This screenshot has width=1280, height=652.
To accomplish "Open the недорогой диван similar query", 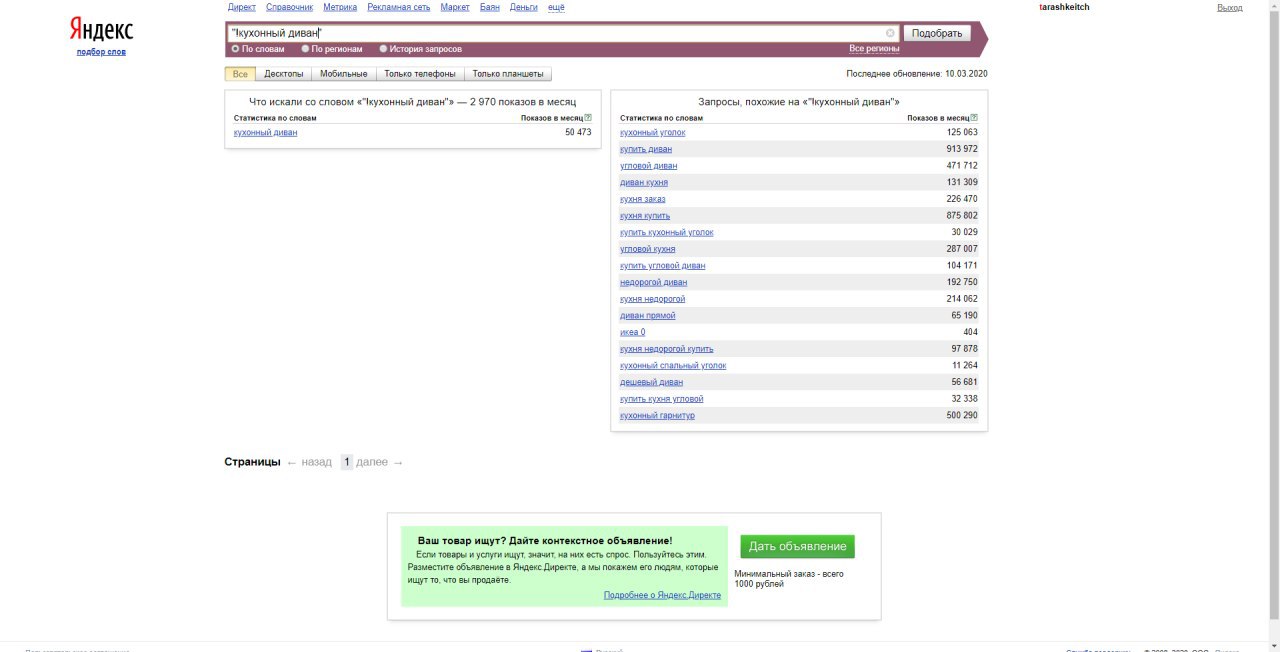I will 654,282.
